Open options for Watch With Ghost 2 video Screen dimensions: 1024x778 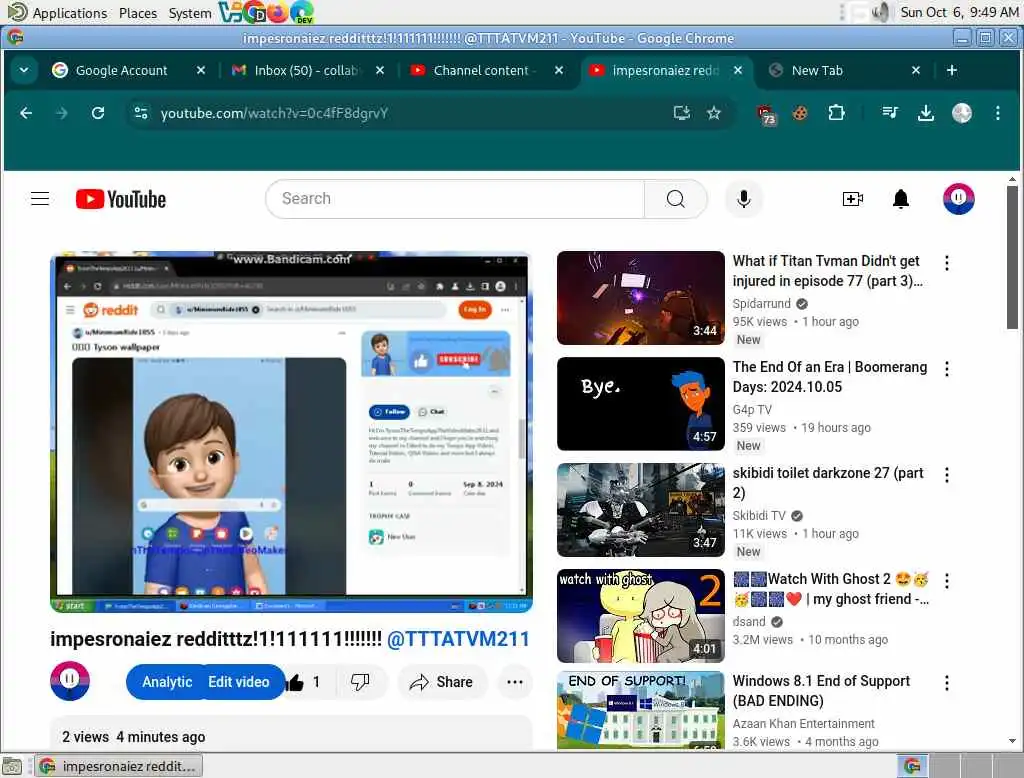point(946,581)
